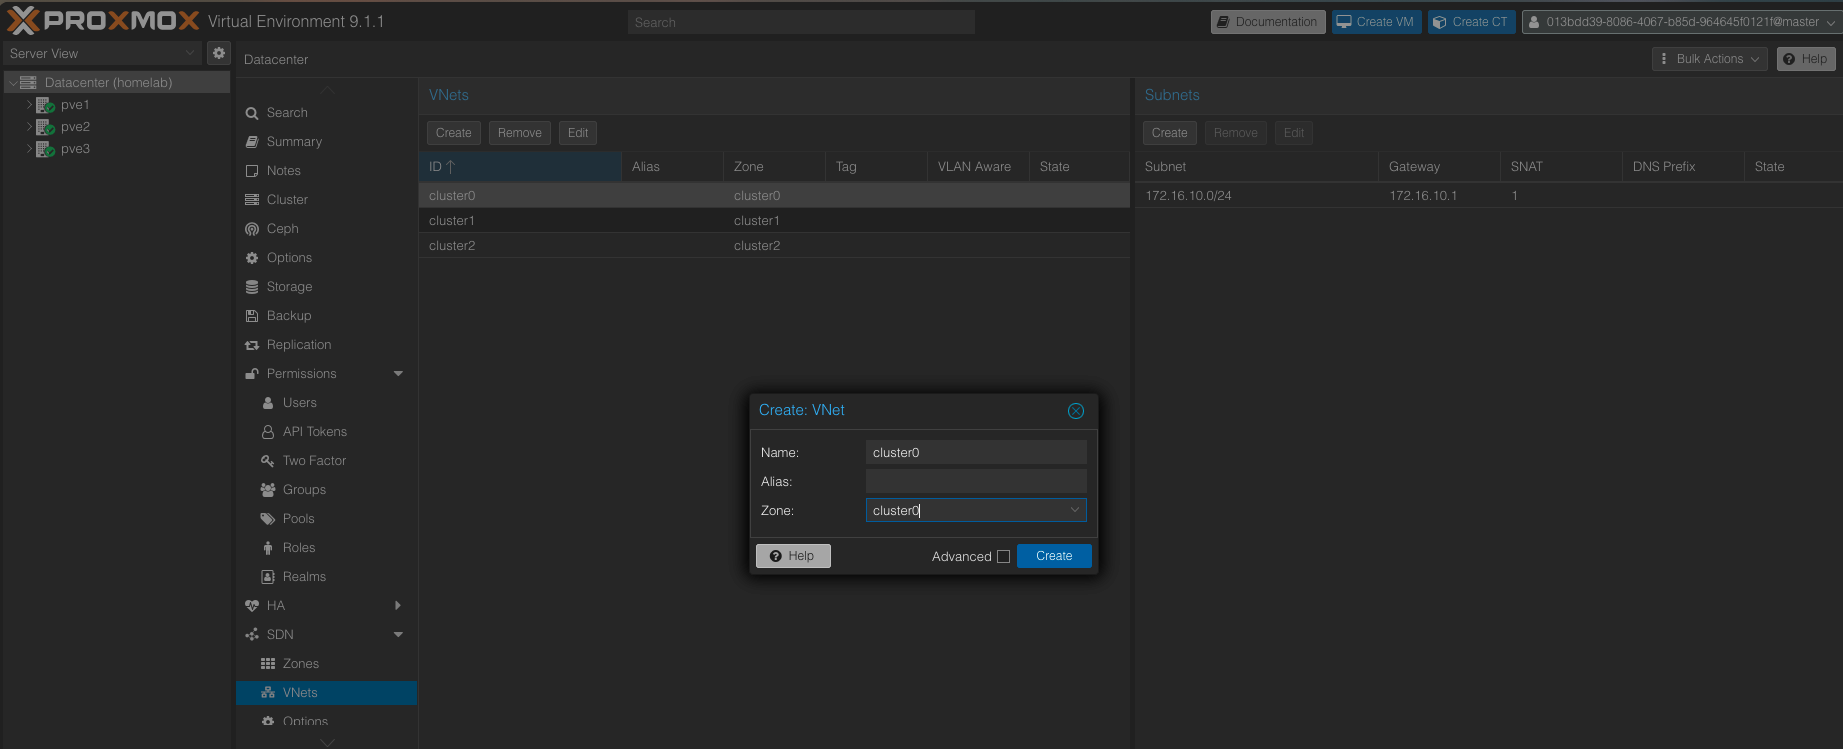The image size is (1843, 749).
Task: Click the SDN network icon
Action: pyautogui.click(x=252, y=635)
